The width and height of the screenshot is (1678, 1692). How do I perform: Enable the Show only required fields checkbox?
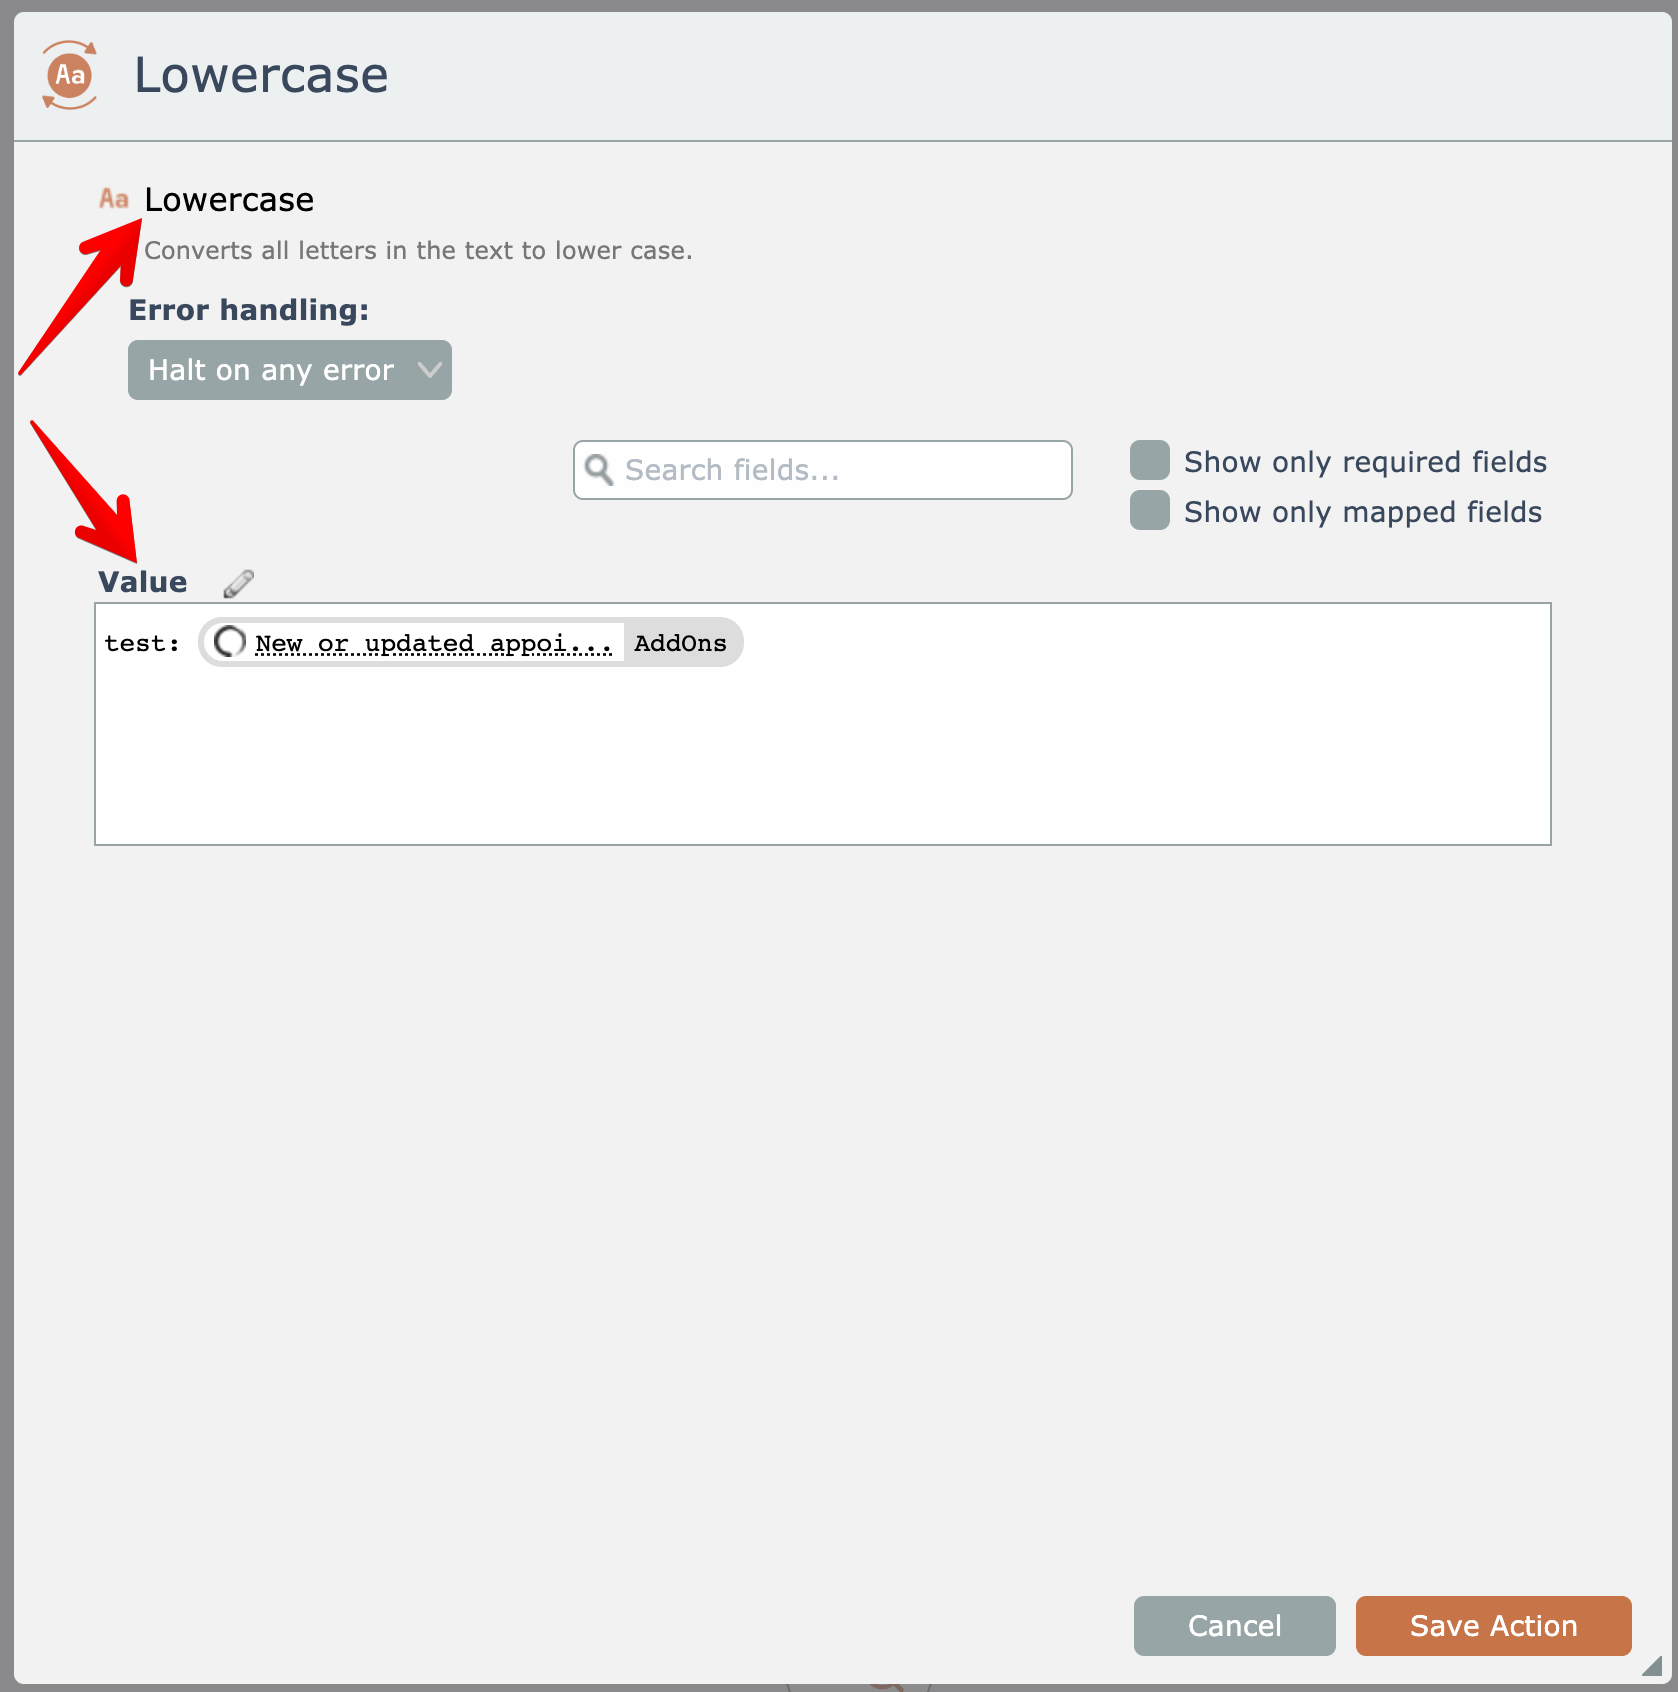tap(1150, 461)
